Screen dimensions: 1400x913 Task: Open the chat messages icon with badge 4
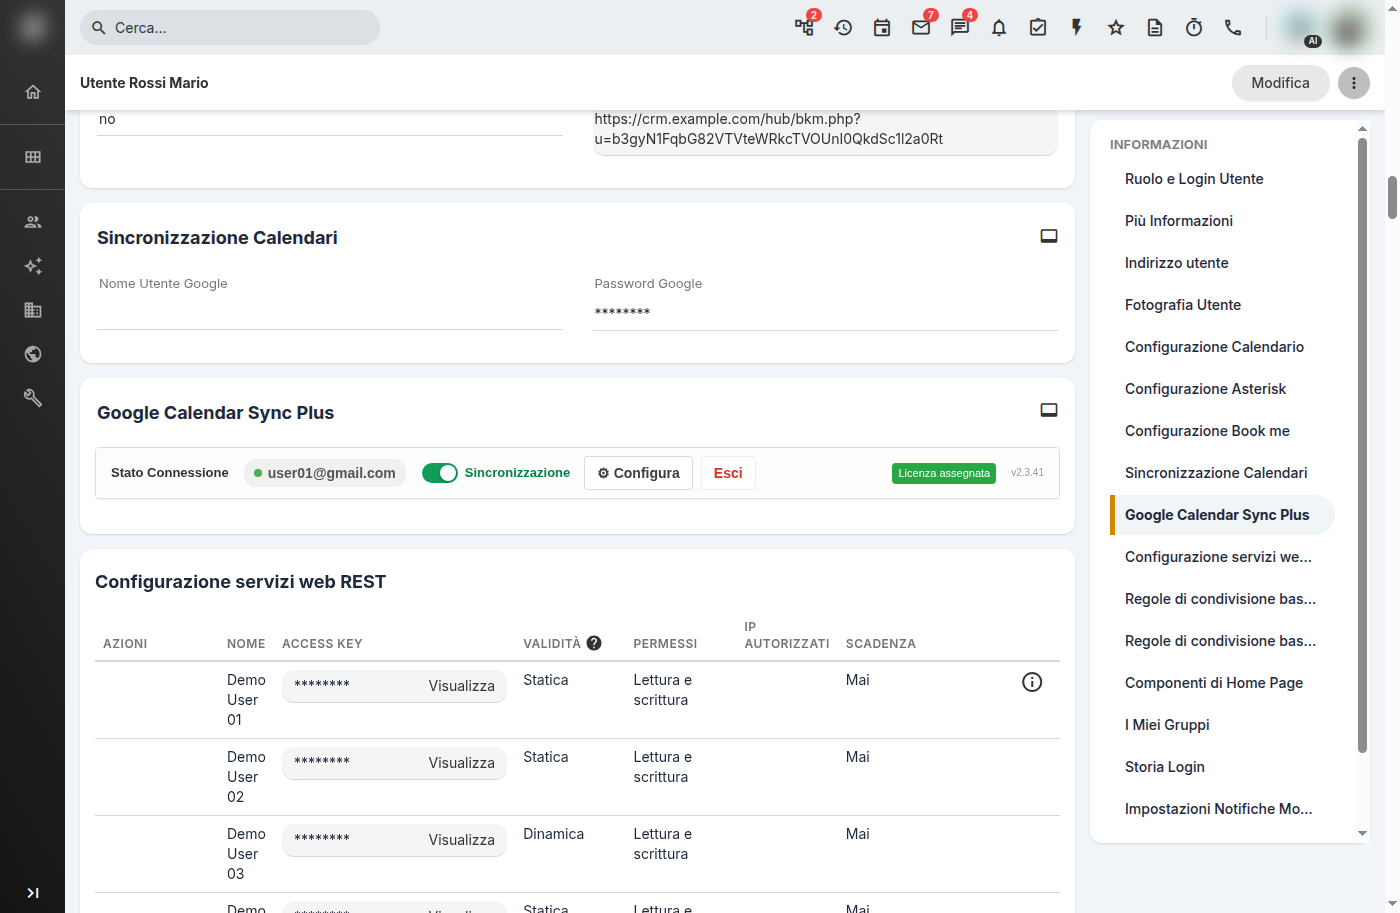point(960,27)
